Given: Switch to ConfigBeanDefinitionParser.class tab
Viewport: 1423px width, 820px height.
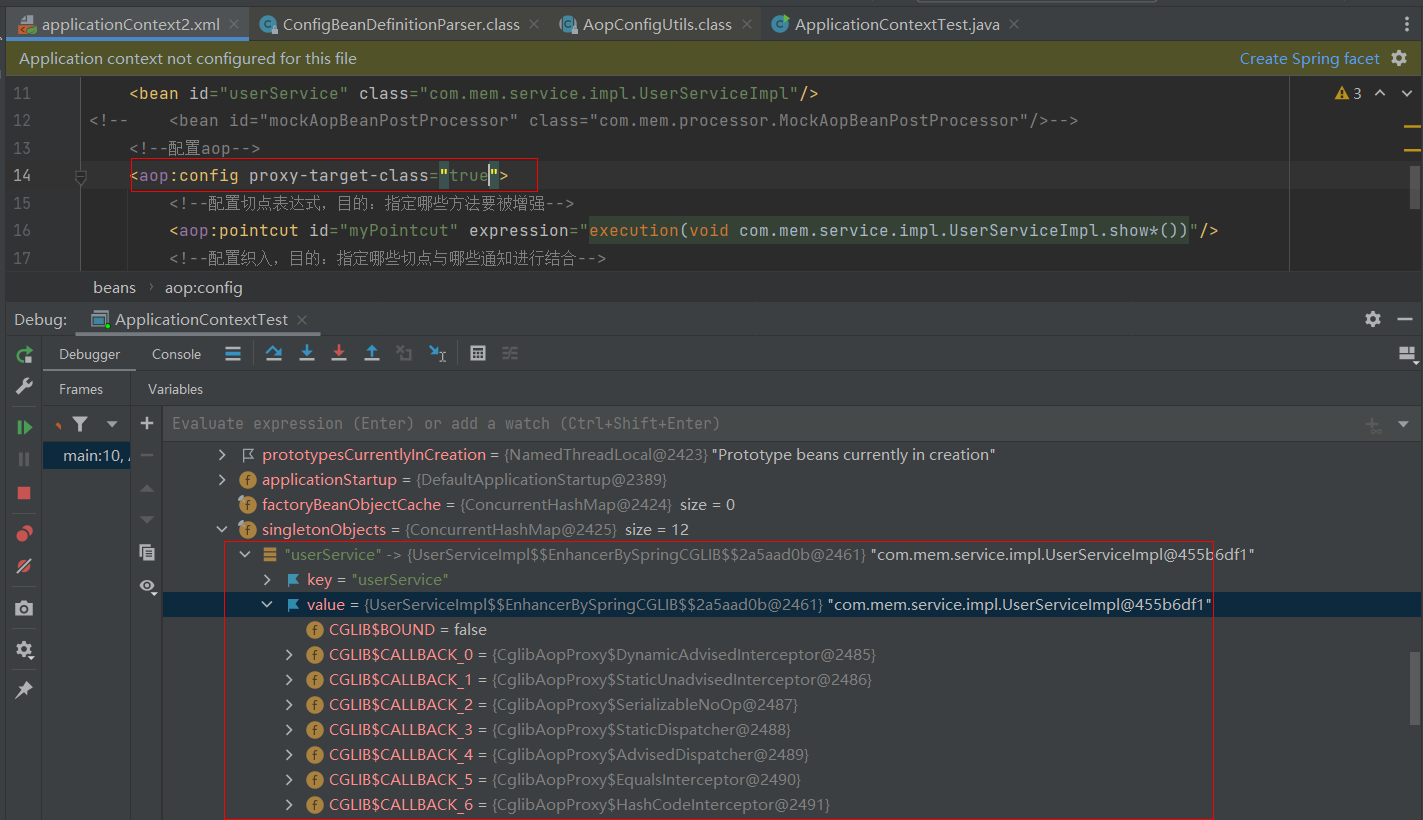Looking at the screenshot, I should pyautogui.click(x=400, y=24).
